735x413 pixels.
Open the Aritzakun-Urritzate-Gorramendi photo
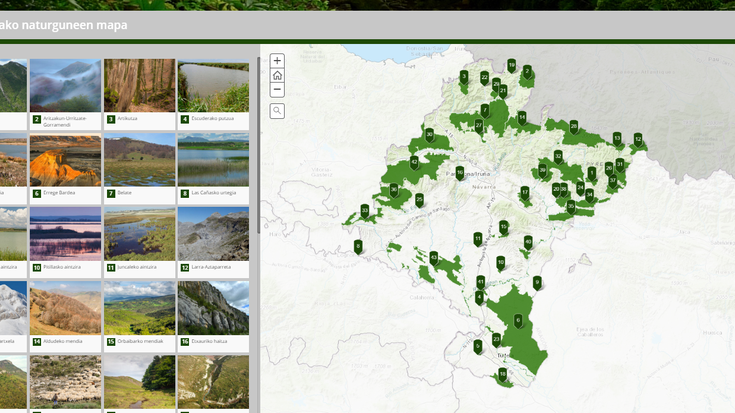tap(65, 85)
